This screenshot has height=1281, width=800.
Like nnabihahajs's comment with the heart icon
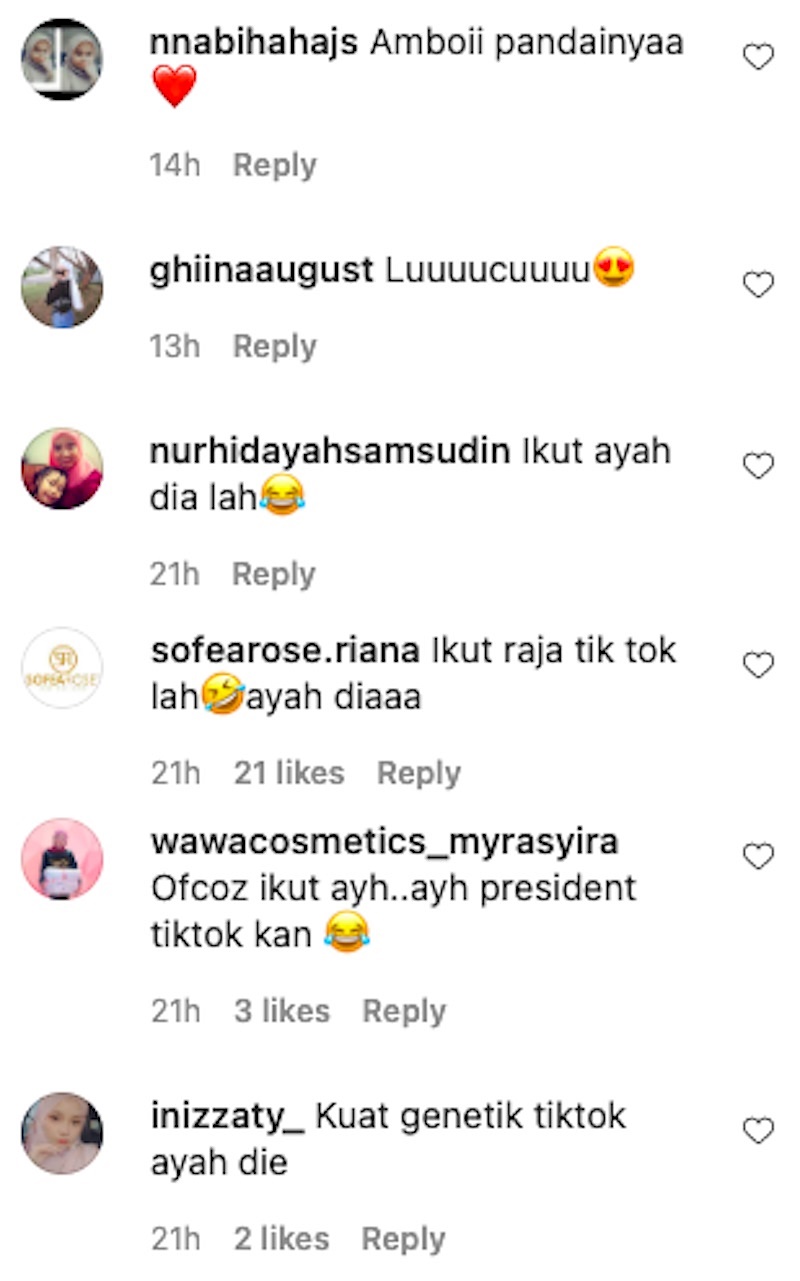[x=759, y=58]
